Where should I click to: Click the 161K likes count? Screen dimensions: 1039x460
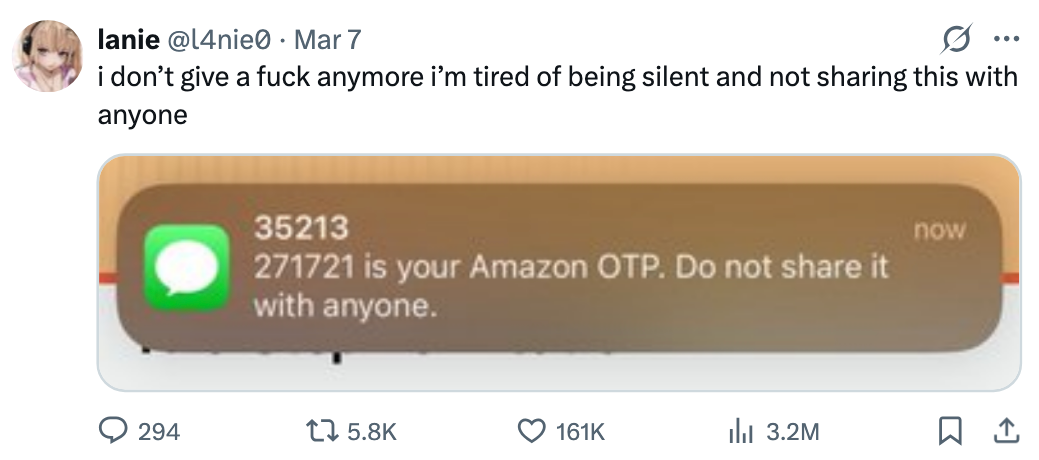click(580, 432)
